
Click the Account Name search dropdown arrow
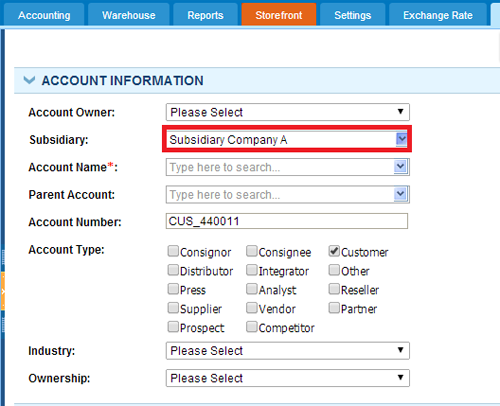click(x=400, y=166)
